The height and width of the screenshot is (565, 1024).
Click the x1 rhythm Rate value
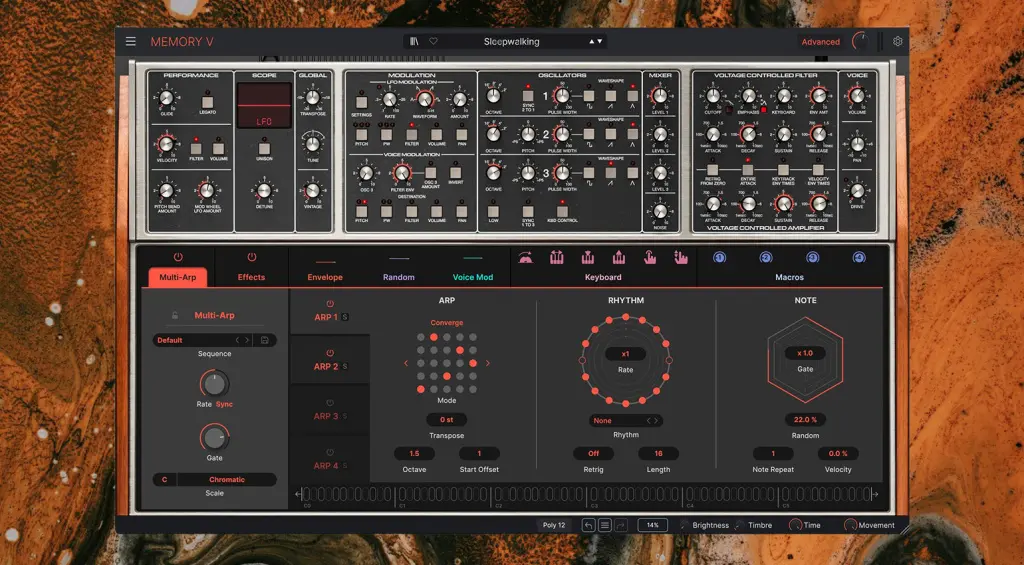click(x=625, y=354)
